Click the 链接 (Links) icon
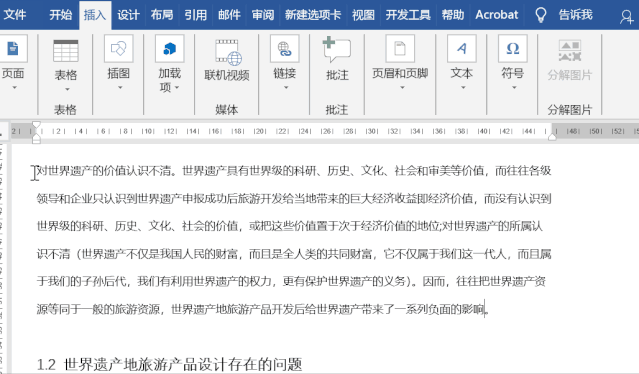639x374 pixels. 284,48
